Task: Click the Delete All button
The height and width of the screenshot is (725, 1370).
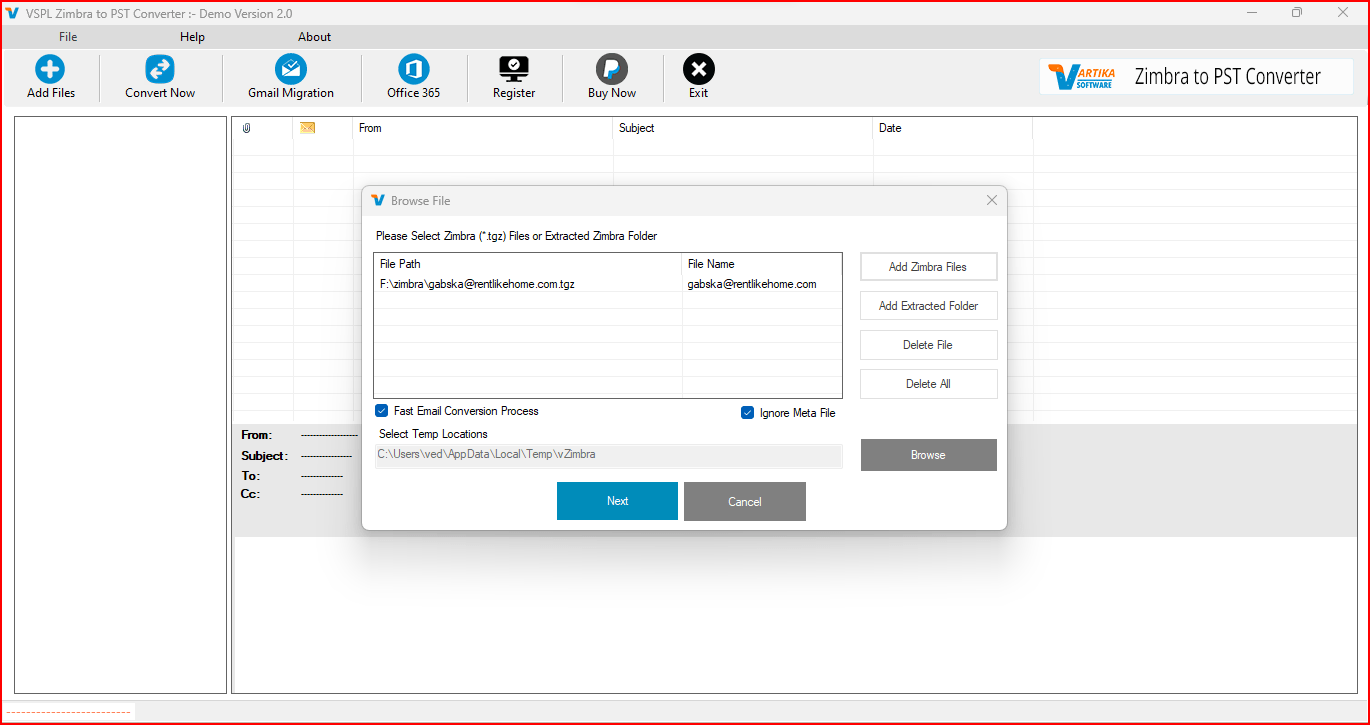Action: 928,384
